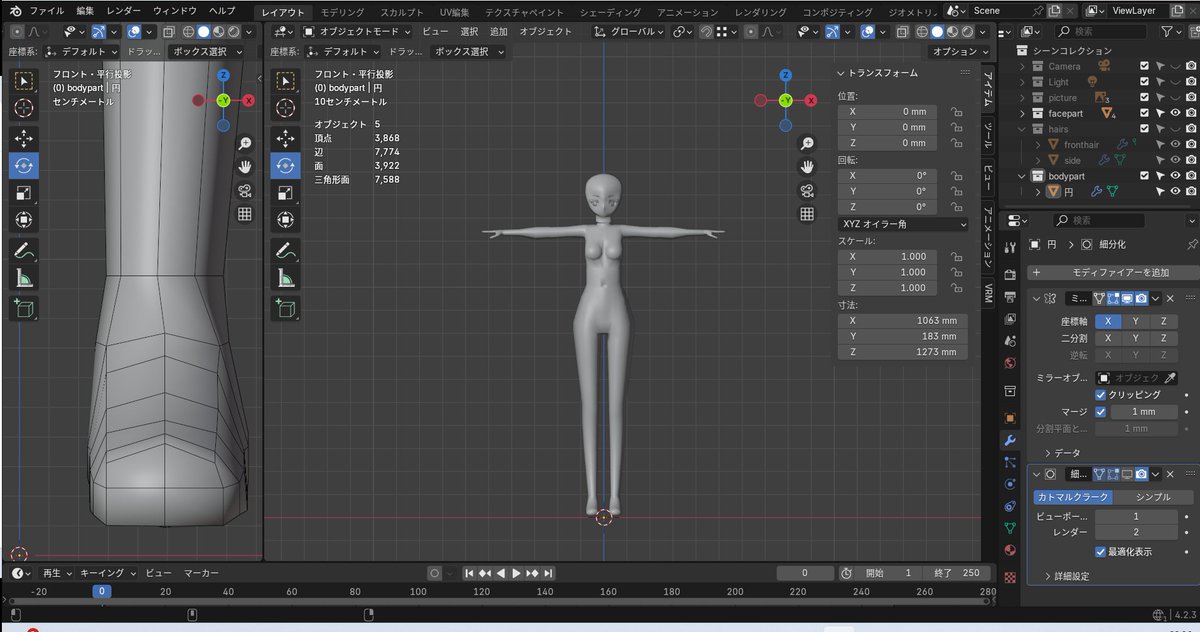1200x632 pixels.
Task: Remove the Subdivision modifier with its X button
Action: pyautogui.click(x=1168, y=474)
